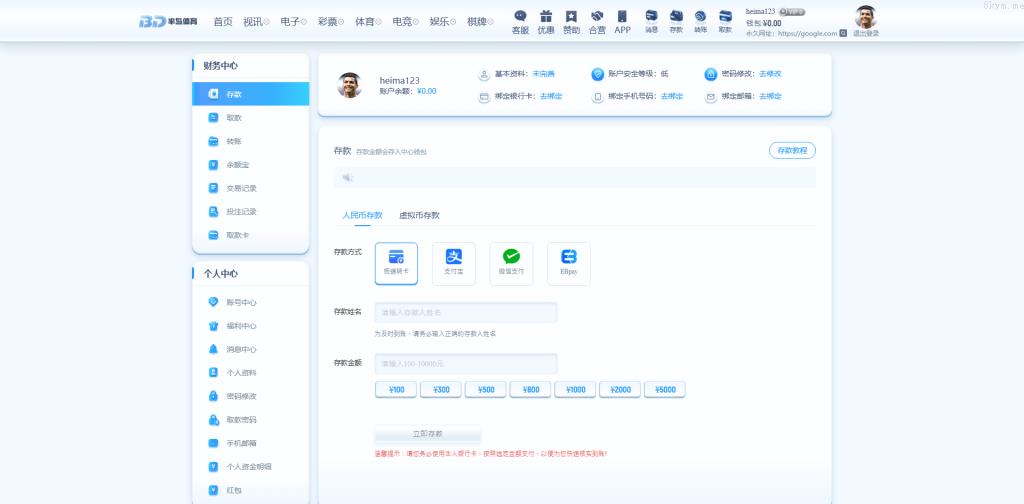
Task: Select the Alipay (支付宝) payment icon
Action: pyautogui.click(x=453, y=262)
